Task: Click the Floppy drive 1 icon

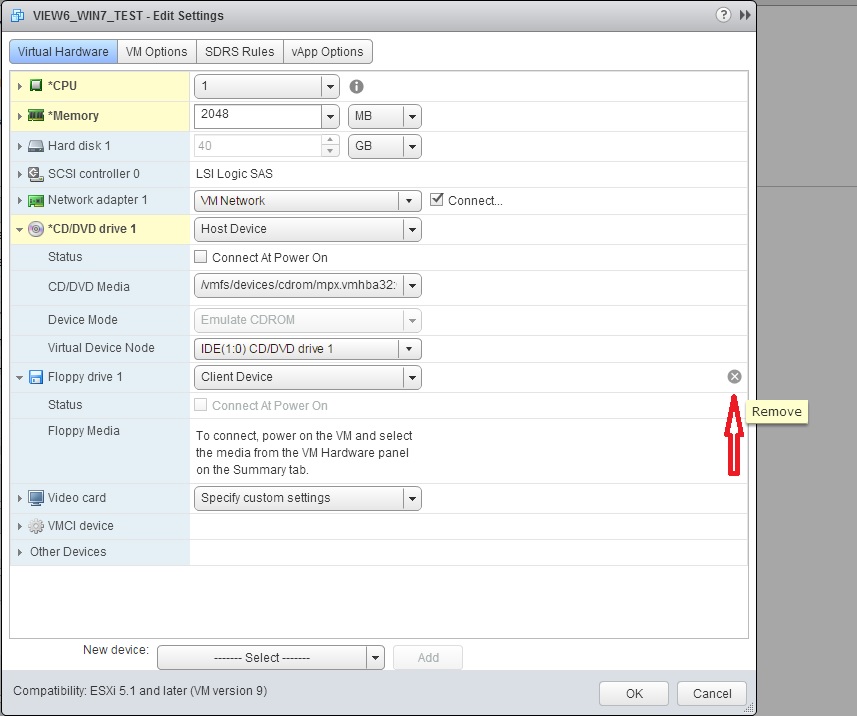Action: tap(36, 377)
